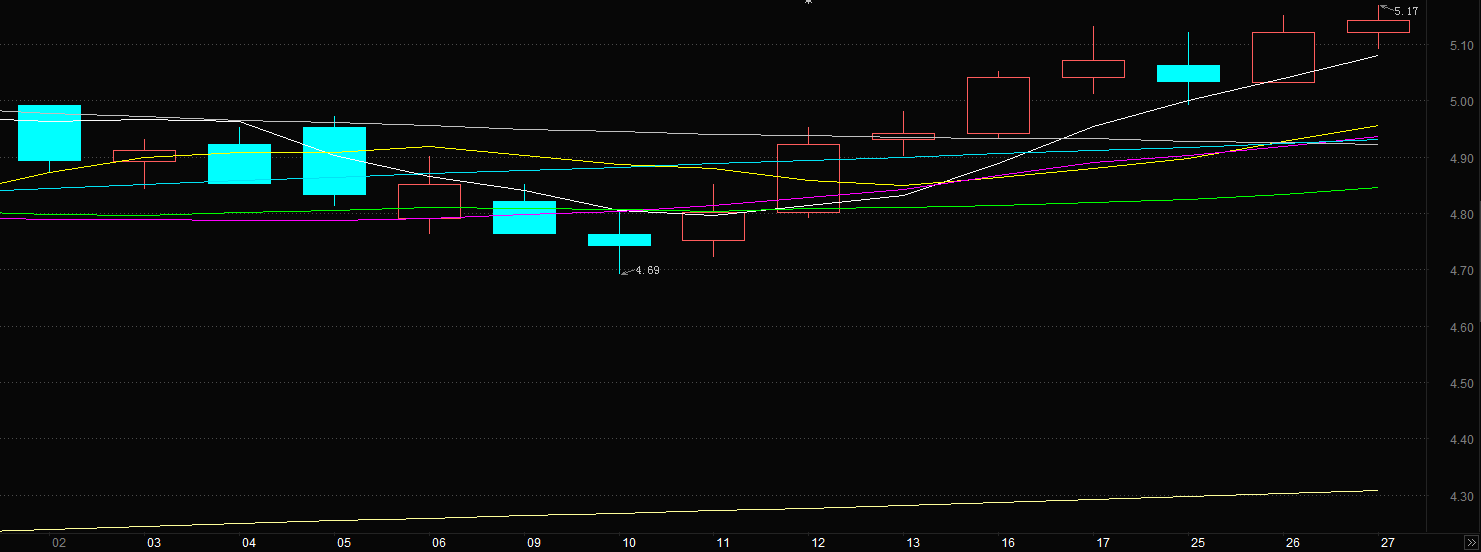This screenshot has height=552, width=1481.
Task: Click the asterisk marker at top center
Action: 808,3
